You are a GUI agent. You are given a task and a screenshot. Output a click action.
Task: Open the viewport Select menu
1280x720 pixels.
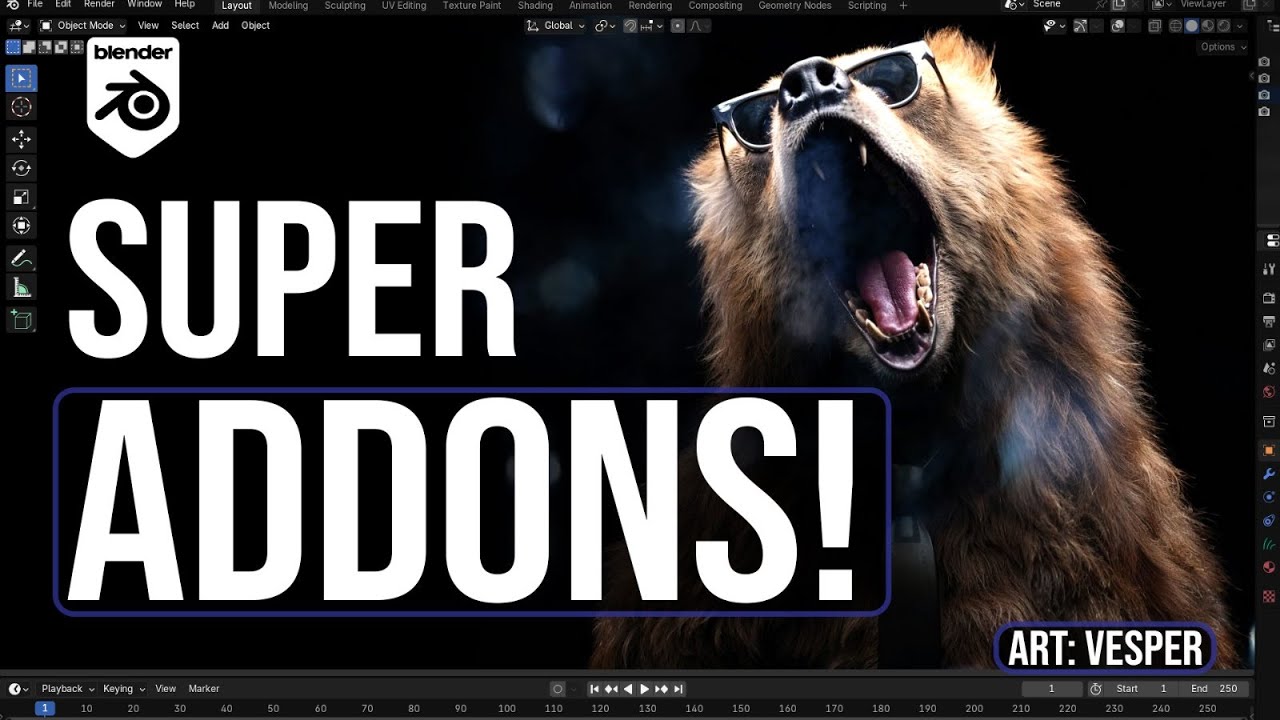[x=185, y=26]
